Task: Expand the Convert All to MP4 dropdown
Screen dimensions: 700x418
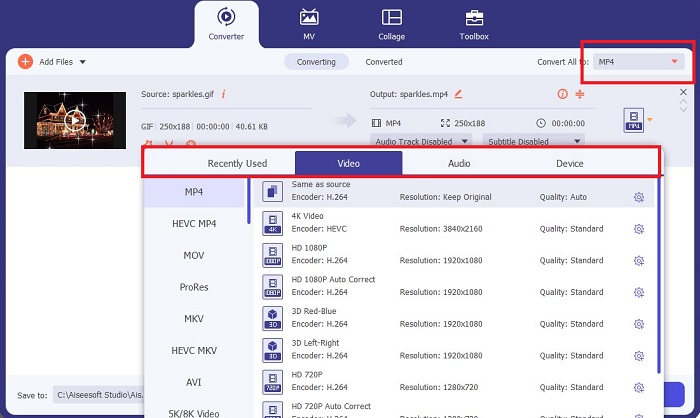Action: pos(675,62)
